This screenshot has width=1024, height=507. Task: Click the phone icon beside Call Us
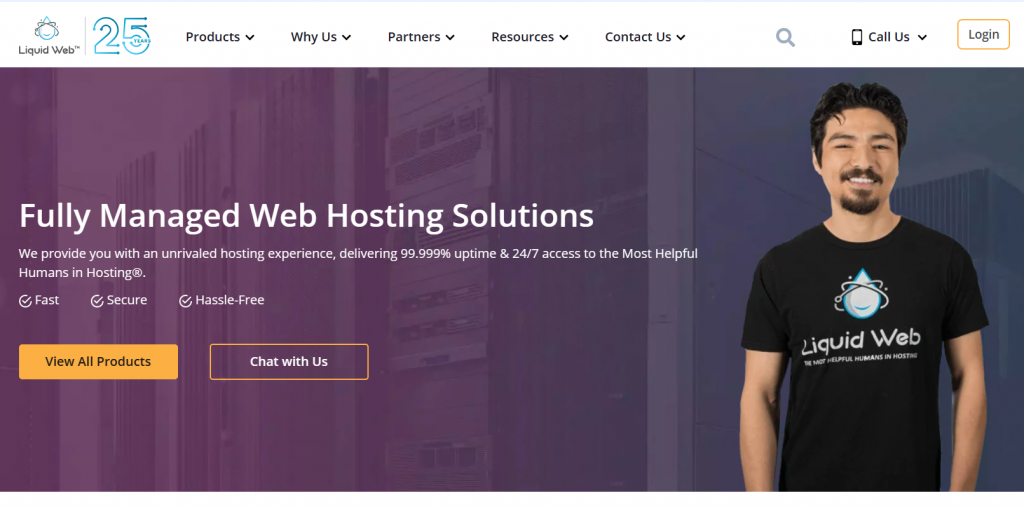(x=856, y=37)
